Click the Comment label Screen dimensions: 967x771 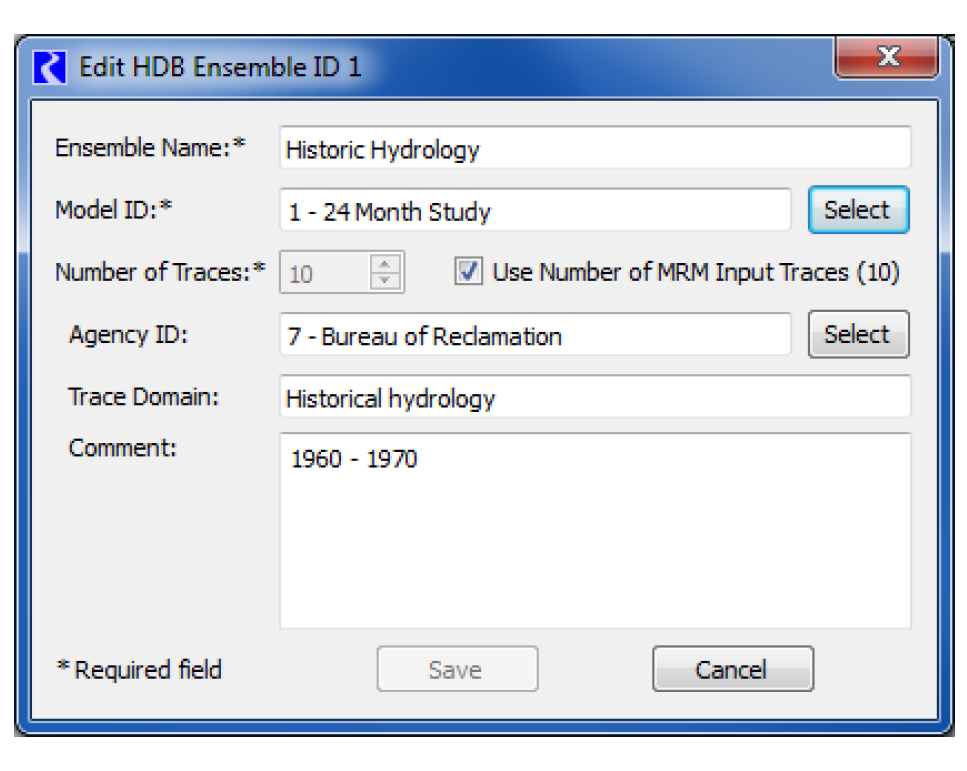122,447
